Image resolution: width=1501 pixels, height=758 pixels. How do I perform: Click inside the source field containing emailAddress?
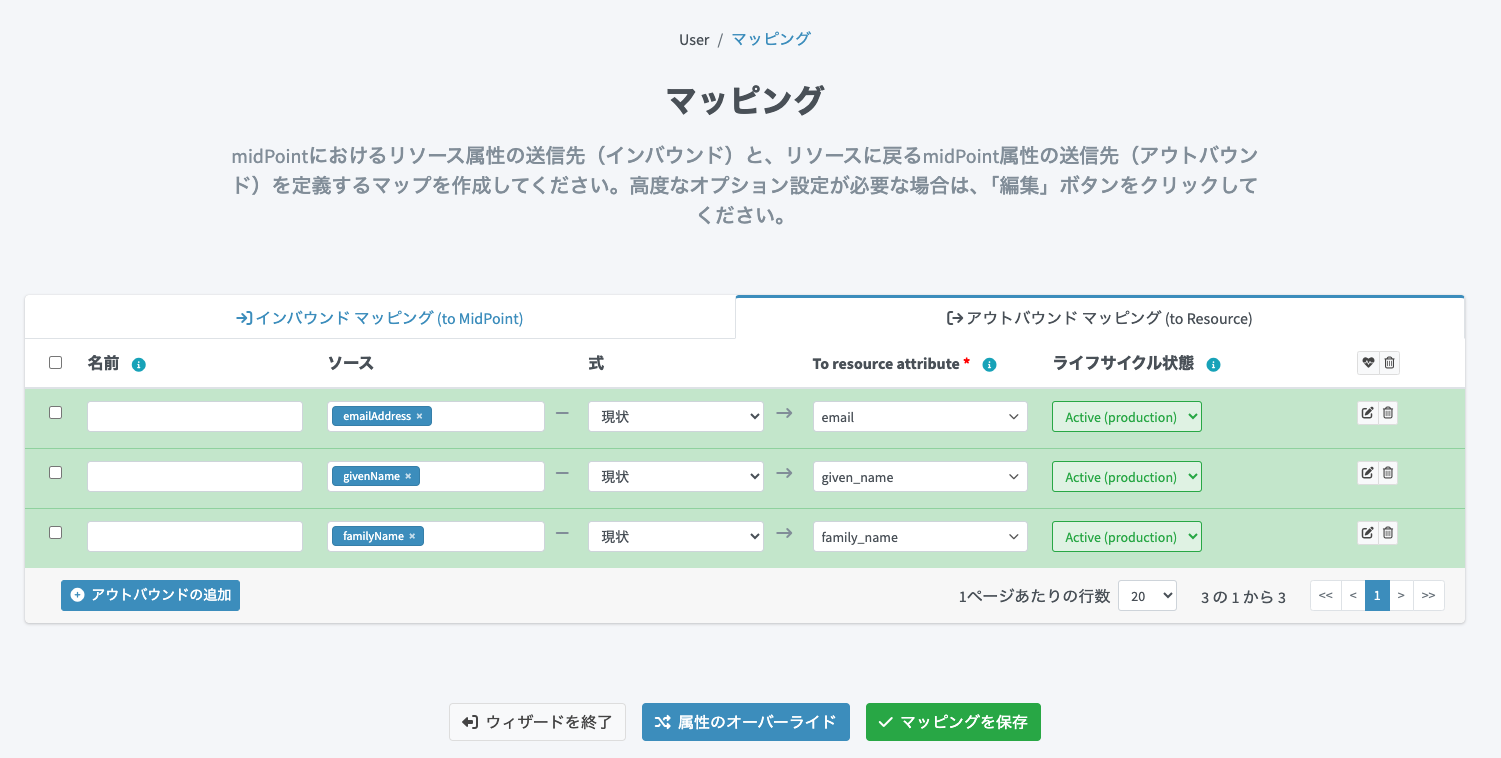[436, 417]
